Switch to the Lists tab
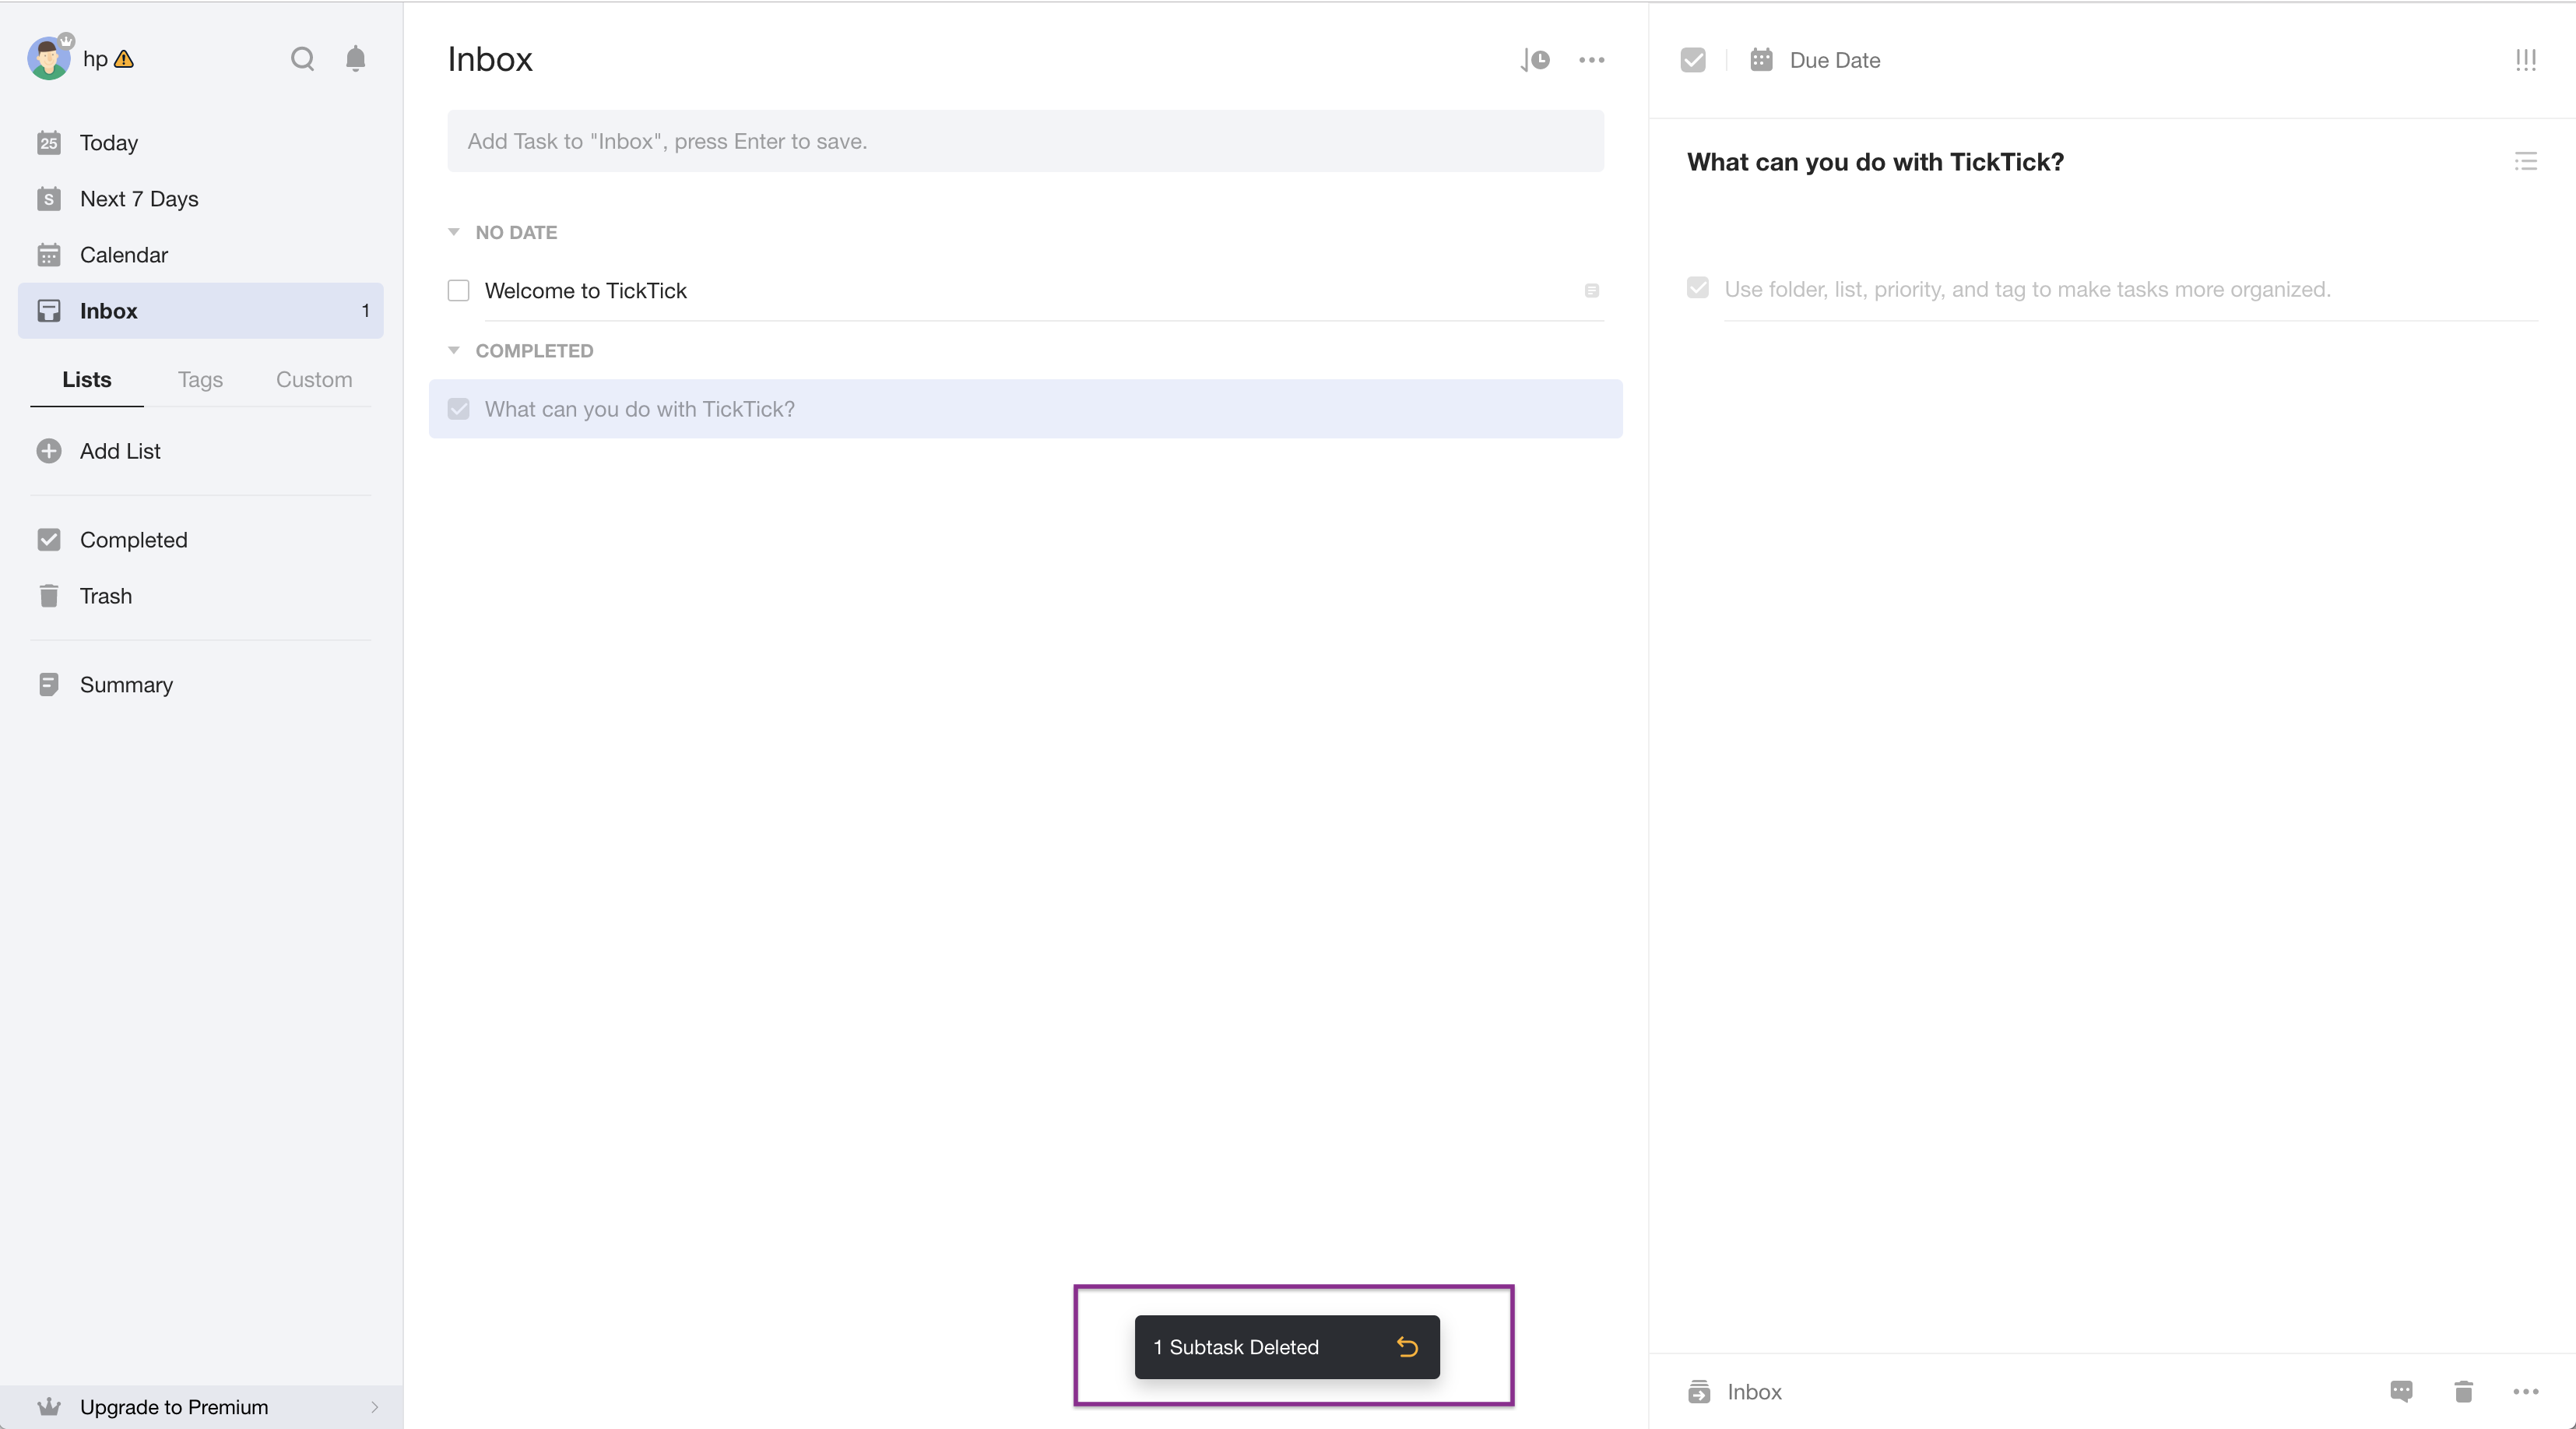This screenshot has width=2576, height=1429. pos(87,379)
